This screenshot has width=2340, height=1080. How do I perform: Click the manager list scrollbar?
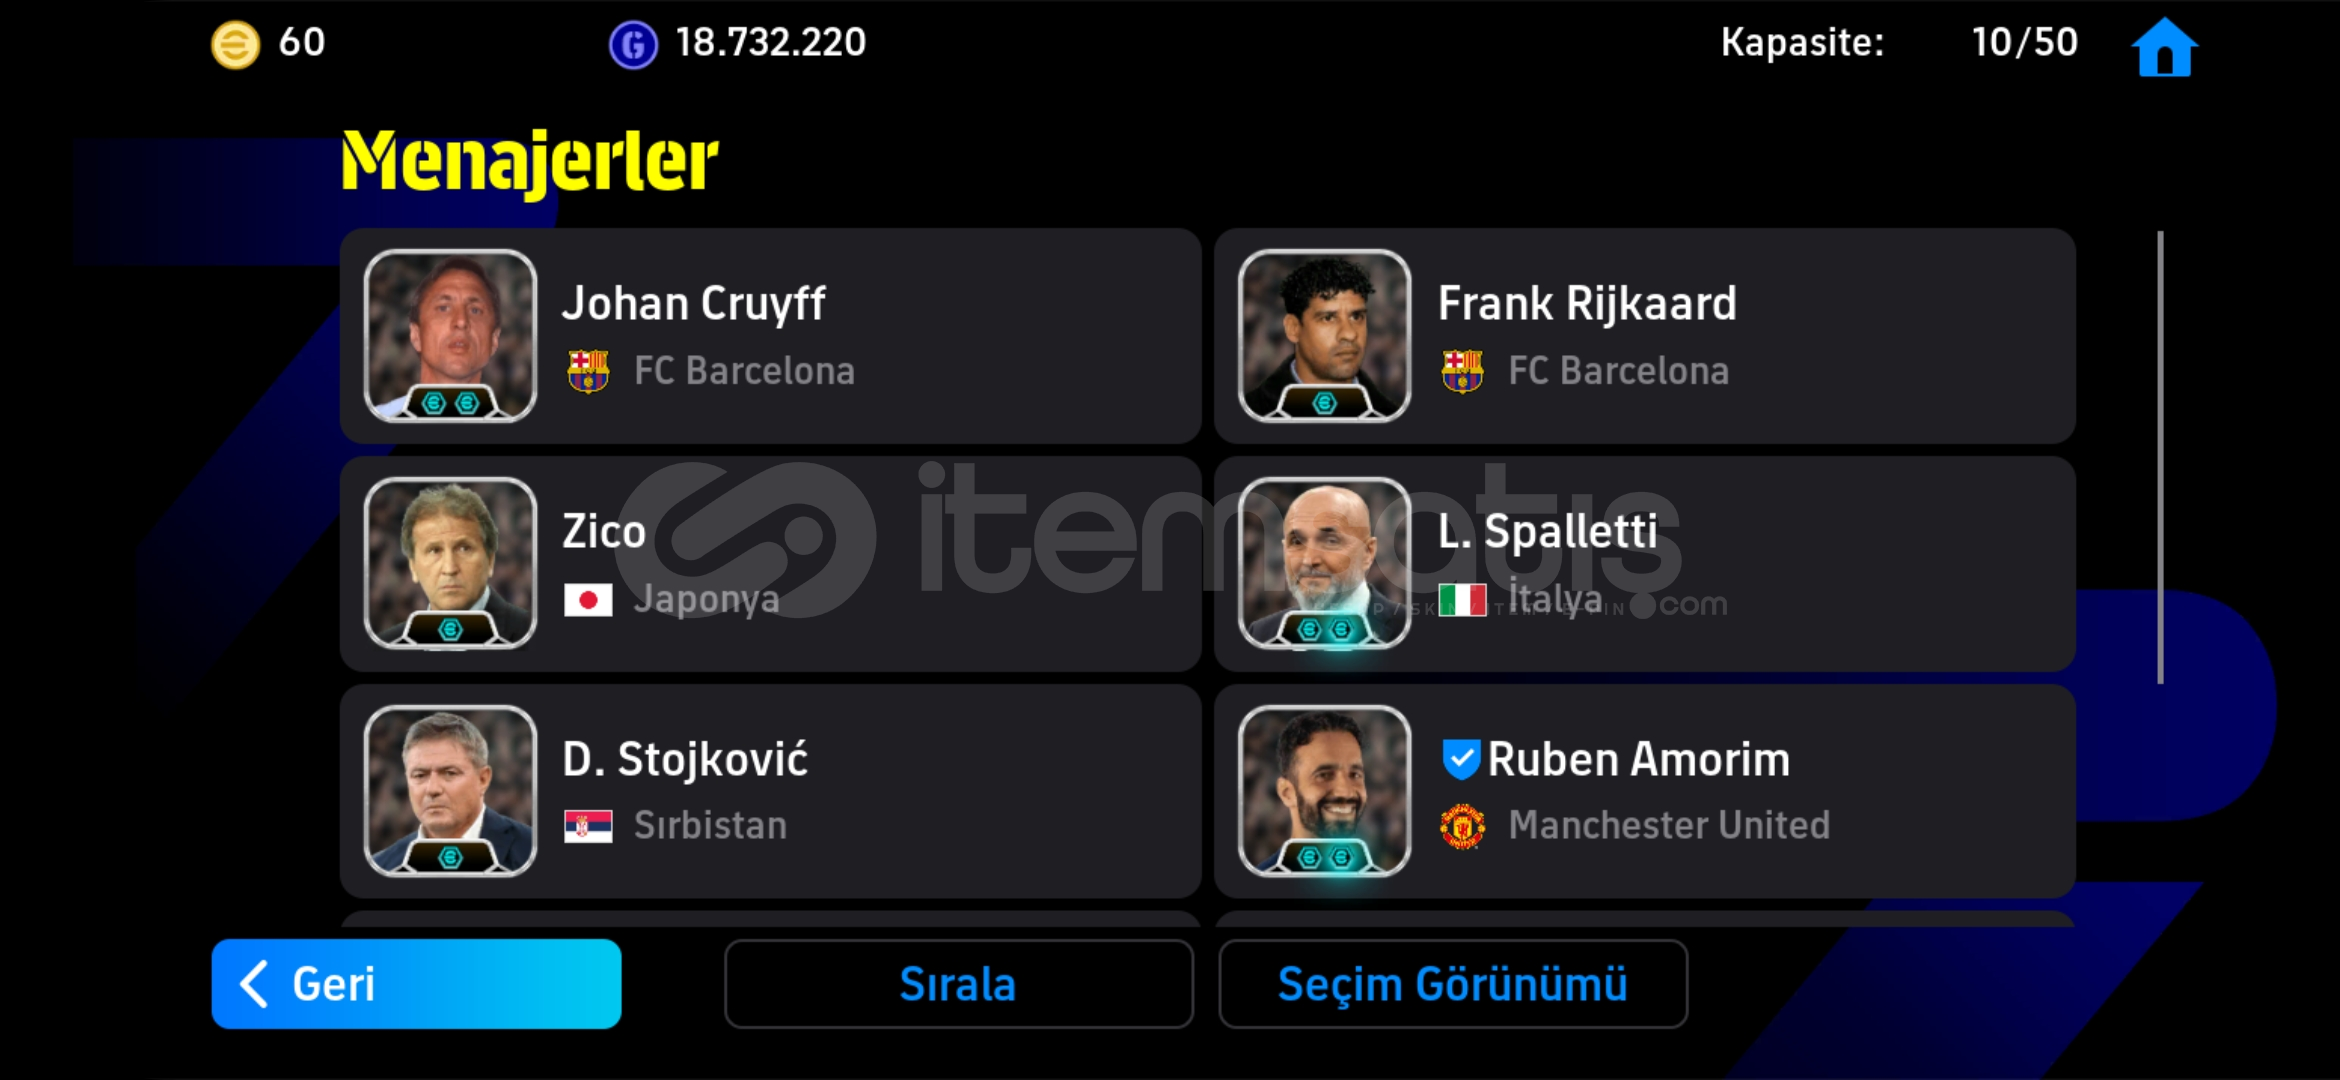2160,458
